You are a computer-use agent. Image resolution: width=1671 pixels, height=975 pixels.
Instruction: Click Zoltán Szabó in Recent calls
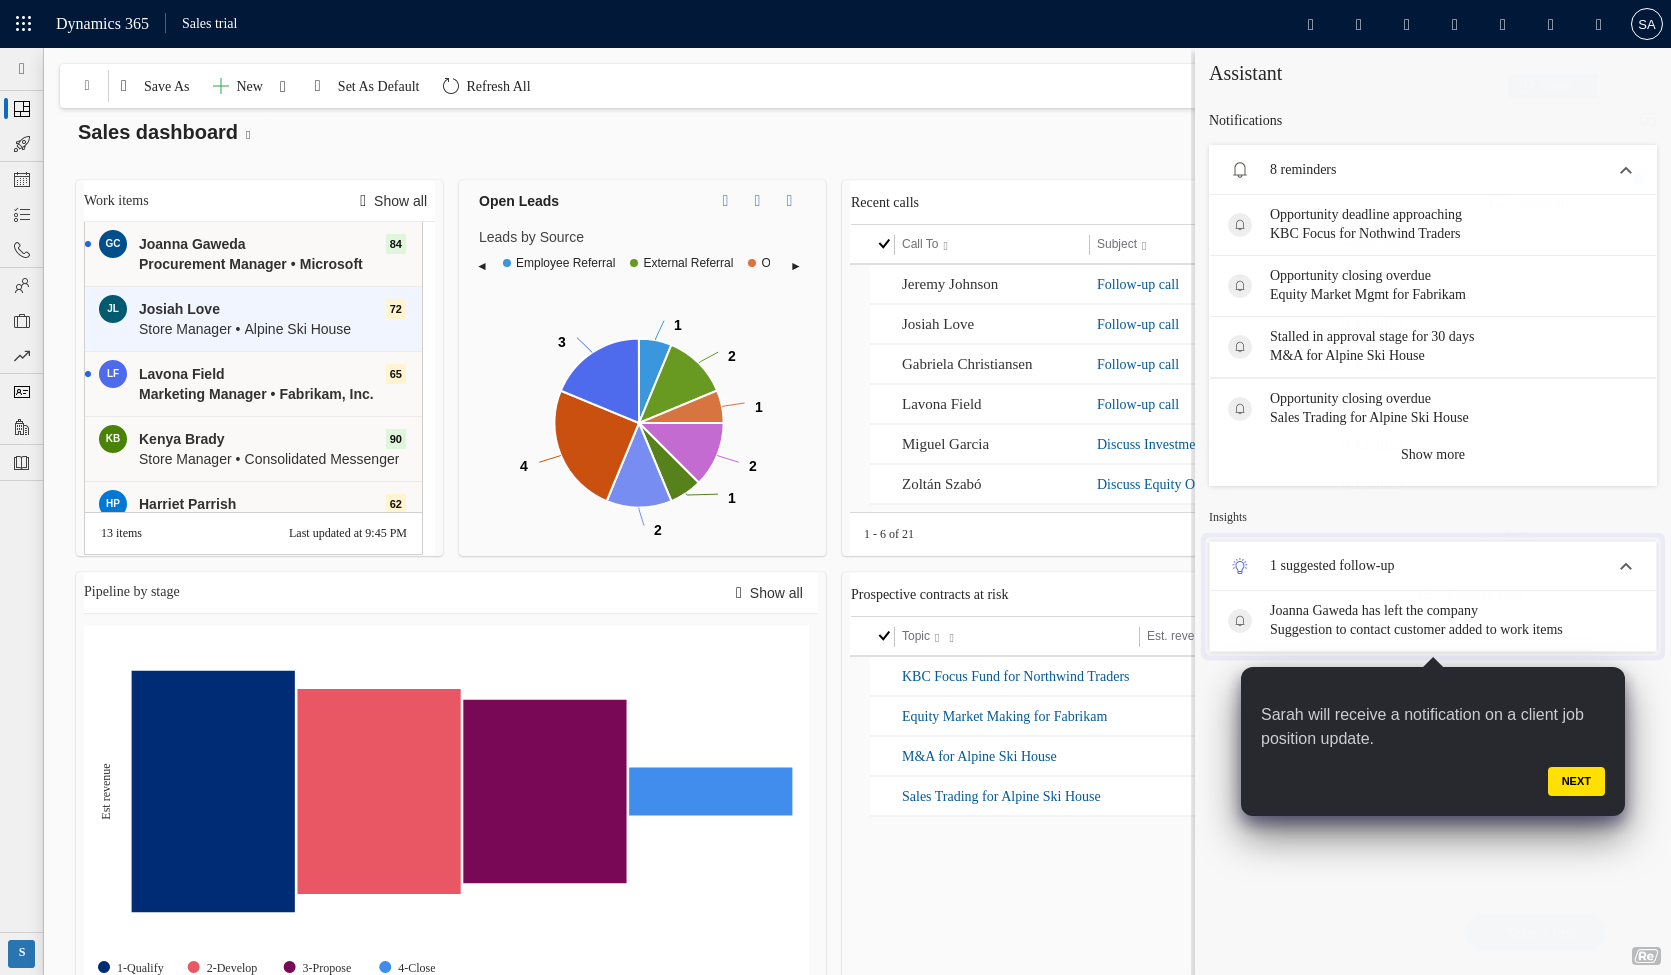pyautogui.click(x=941, y=484)
